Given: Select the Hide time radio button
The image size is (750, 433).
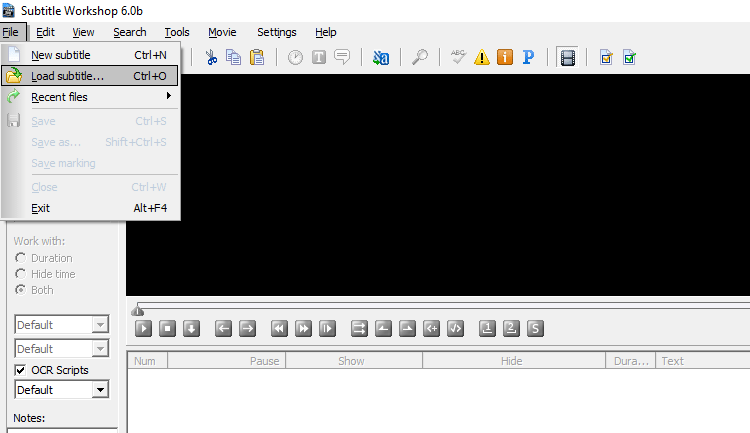Looking at the screenshot, I should [20, 274].
